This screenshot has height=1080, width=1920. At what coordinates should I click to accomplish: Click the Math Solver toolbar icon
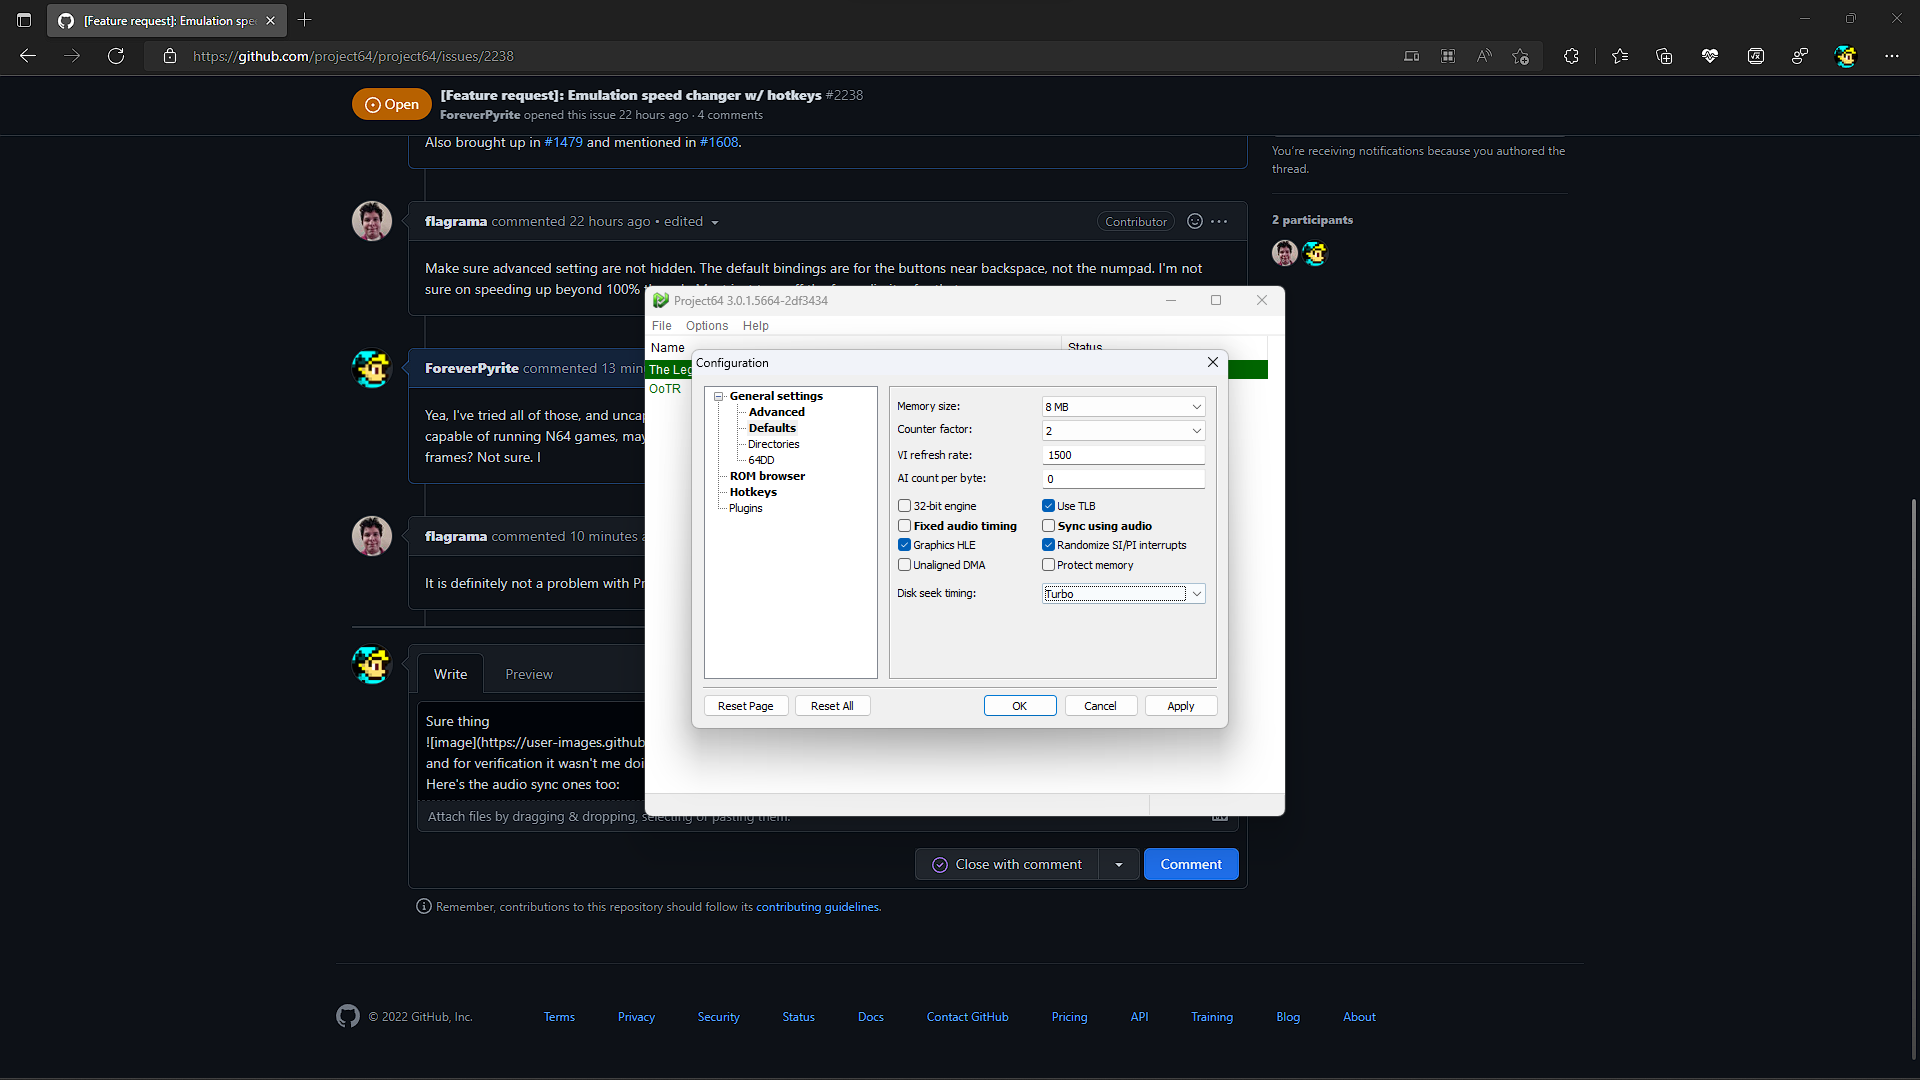(1755, 56)
